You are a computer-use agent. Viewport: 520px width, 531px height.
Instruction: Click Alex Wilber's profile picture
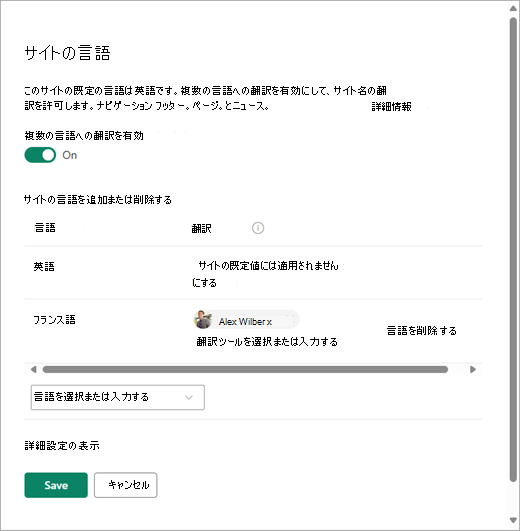click(x=203, y=319)
